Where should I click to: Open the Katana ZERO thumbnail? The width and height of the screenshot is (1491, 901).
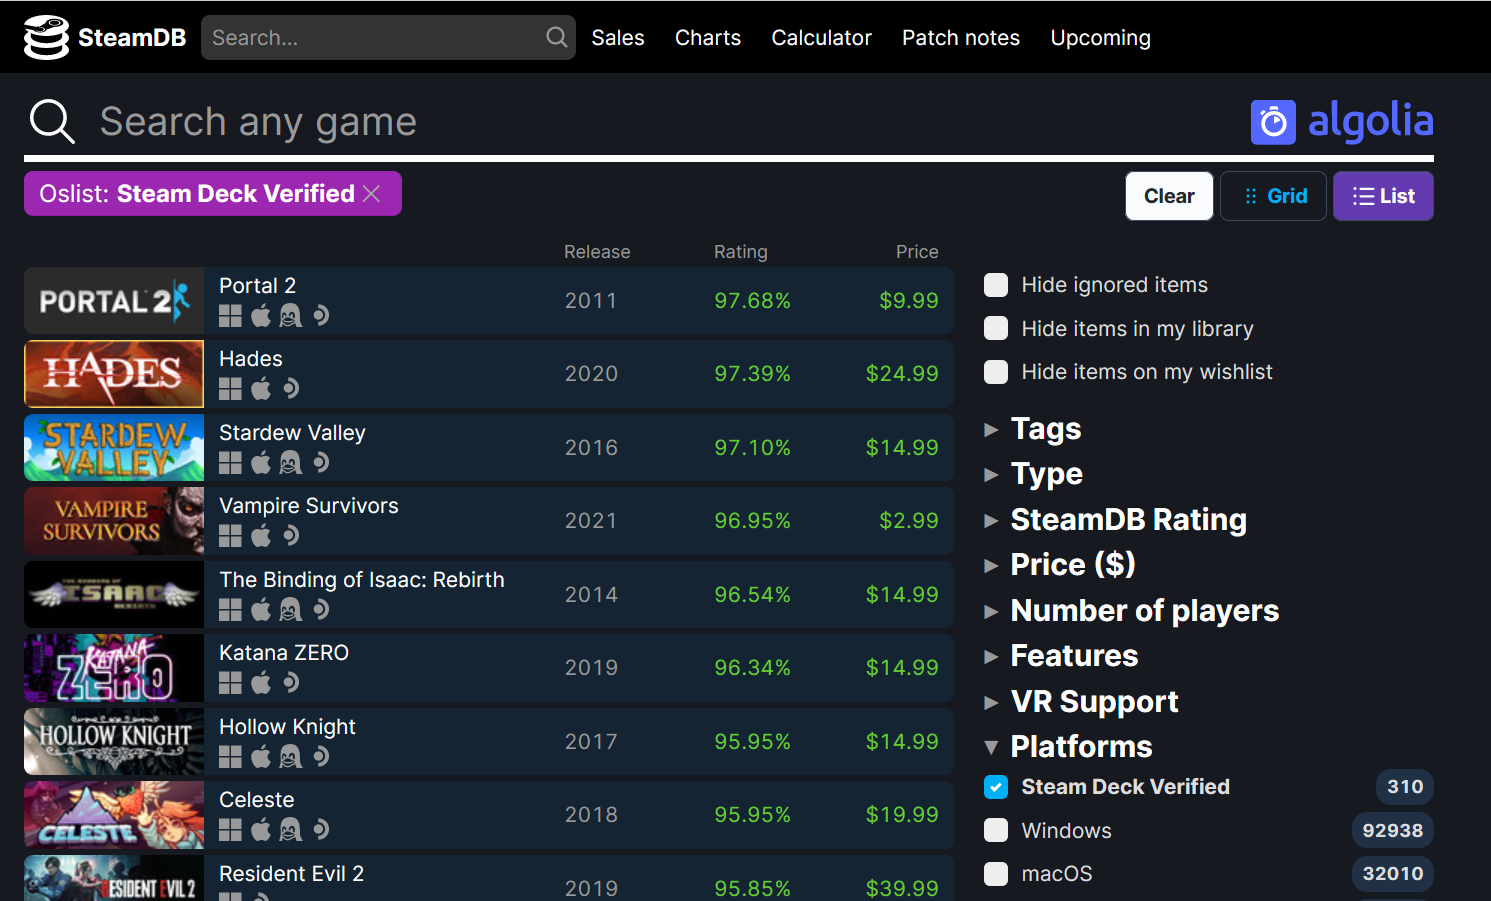[x=114, y=668]
